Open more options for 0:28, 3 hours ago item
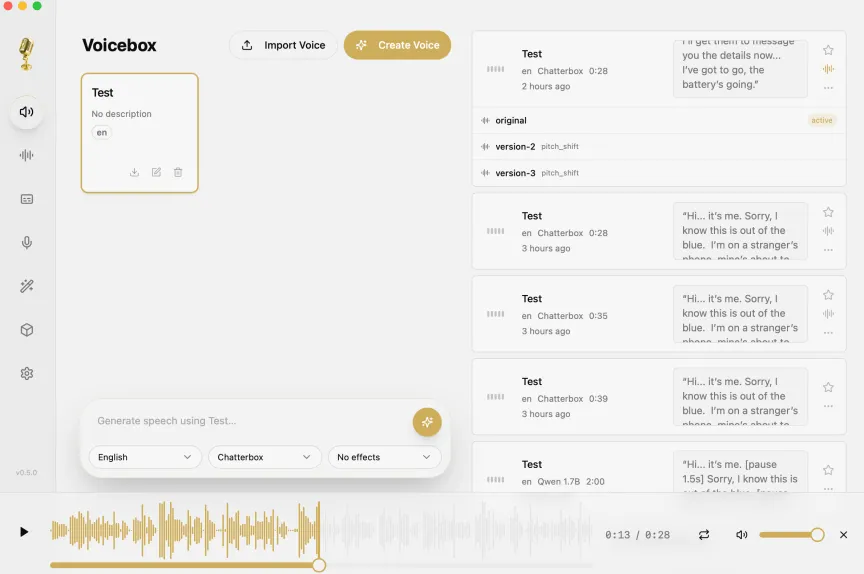 click(828, 250)
